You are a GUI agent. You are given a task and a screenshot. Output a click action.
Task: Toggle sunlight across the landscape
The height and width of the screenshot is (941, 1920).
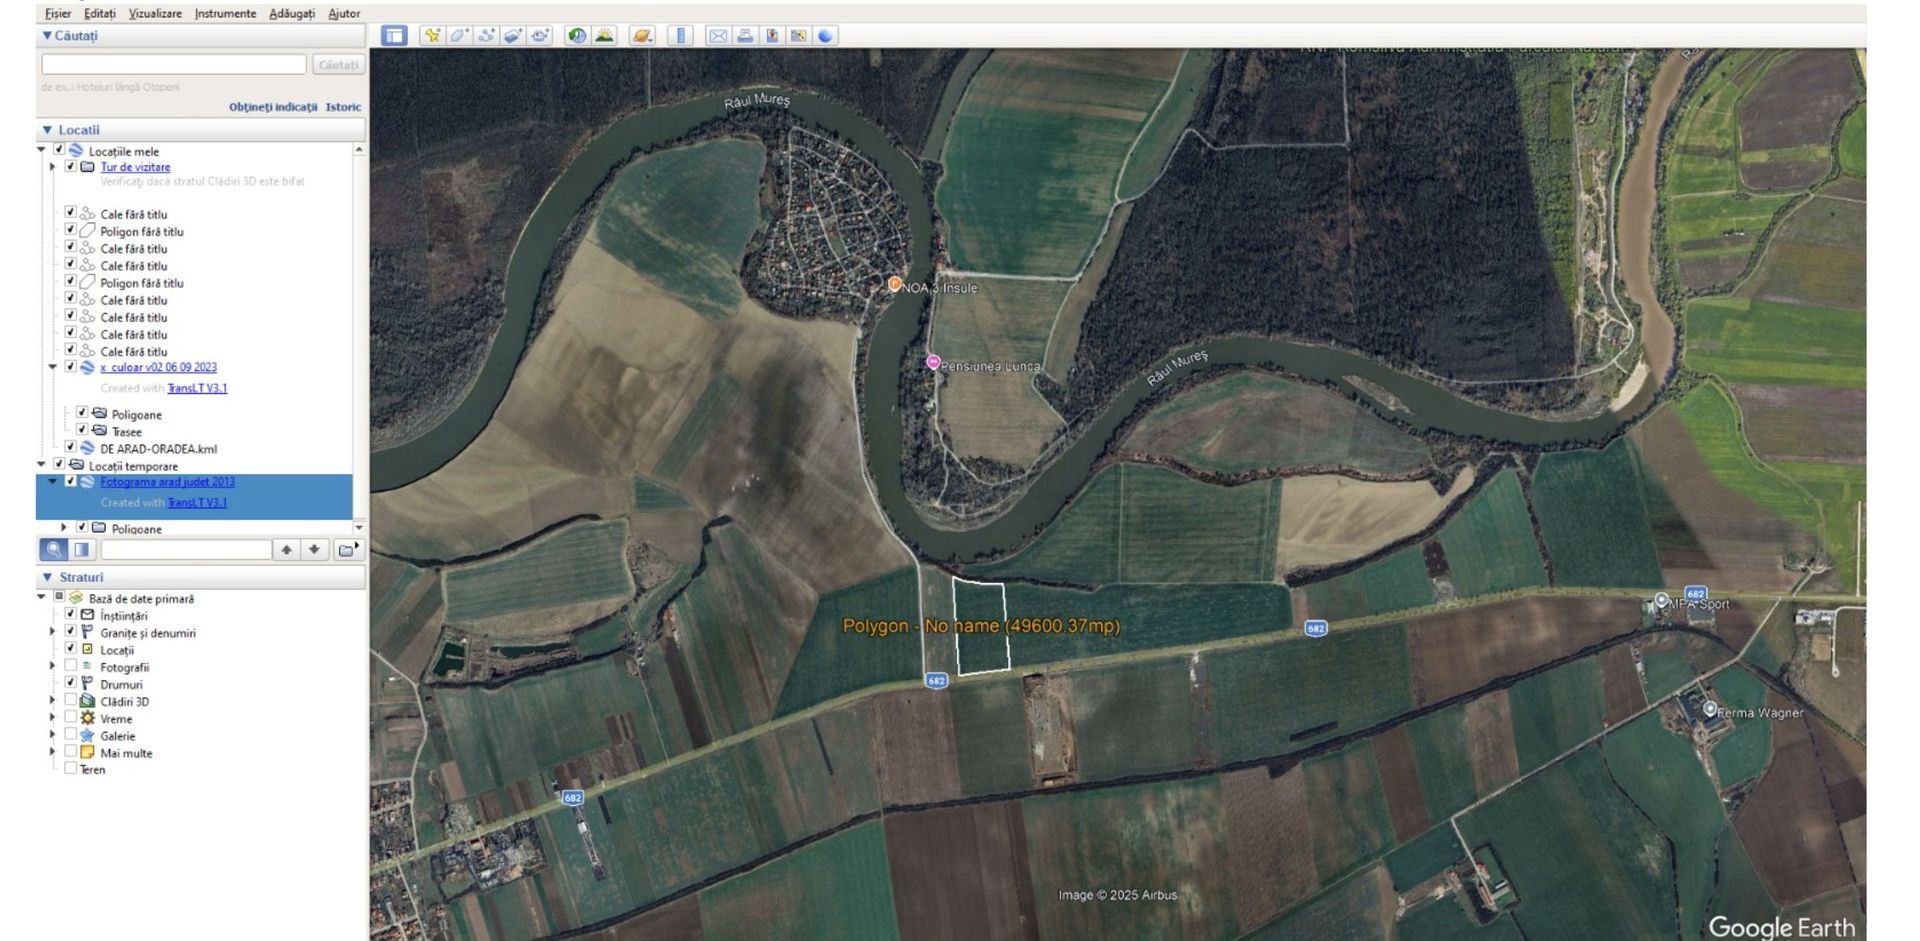pos(604,36)
